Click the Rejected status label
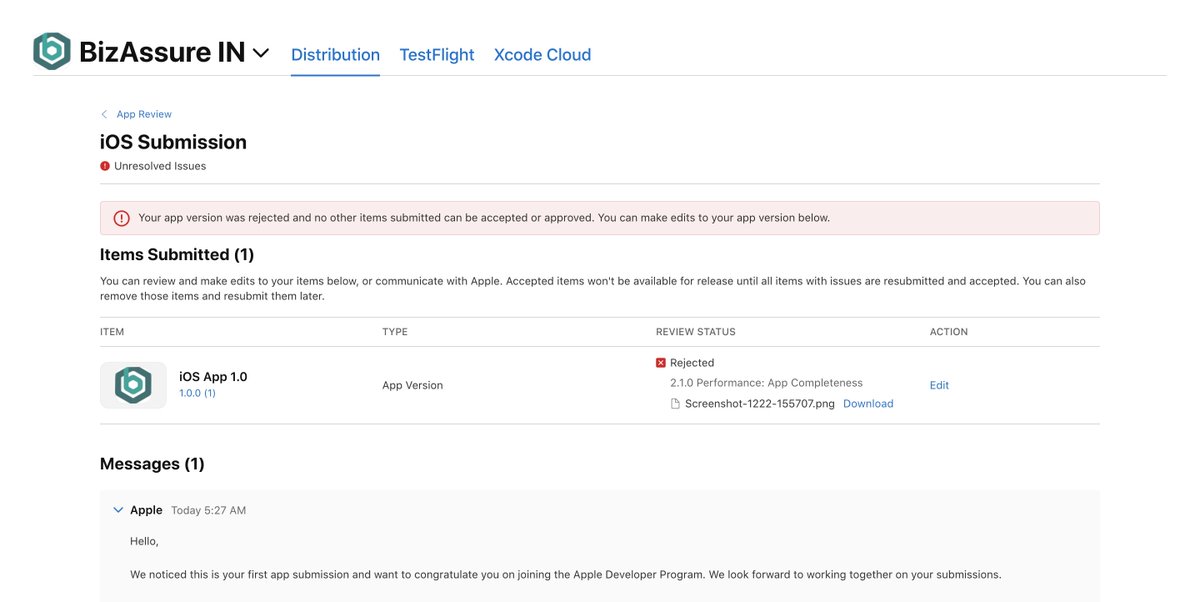Image resolution: width=1200 pixels, height=602 pixels. tap(692, 363)
